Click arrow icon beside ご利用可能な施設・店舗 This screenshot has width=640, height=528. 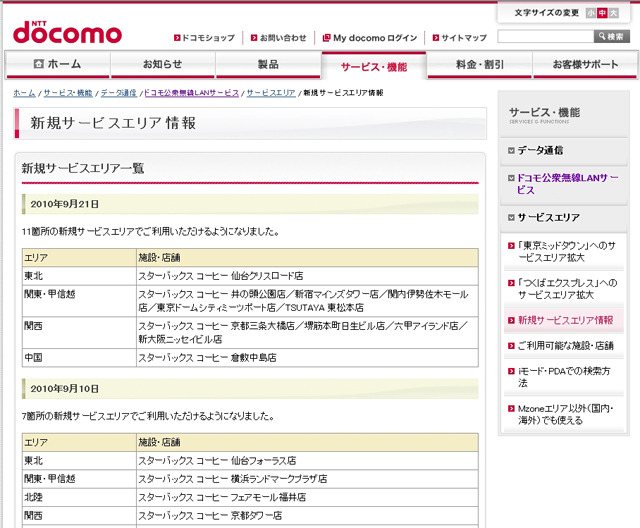point(511,346)
